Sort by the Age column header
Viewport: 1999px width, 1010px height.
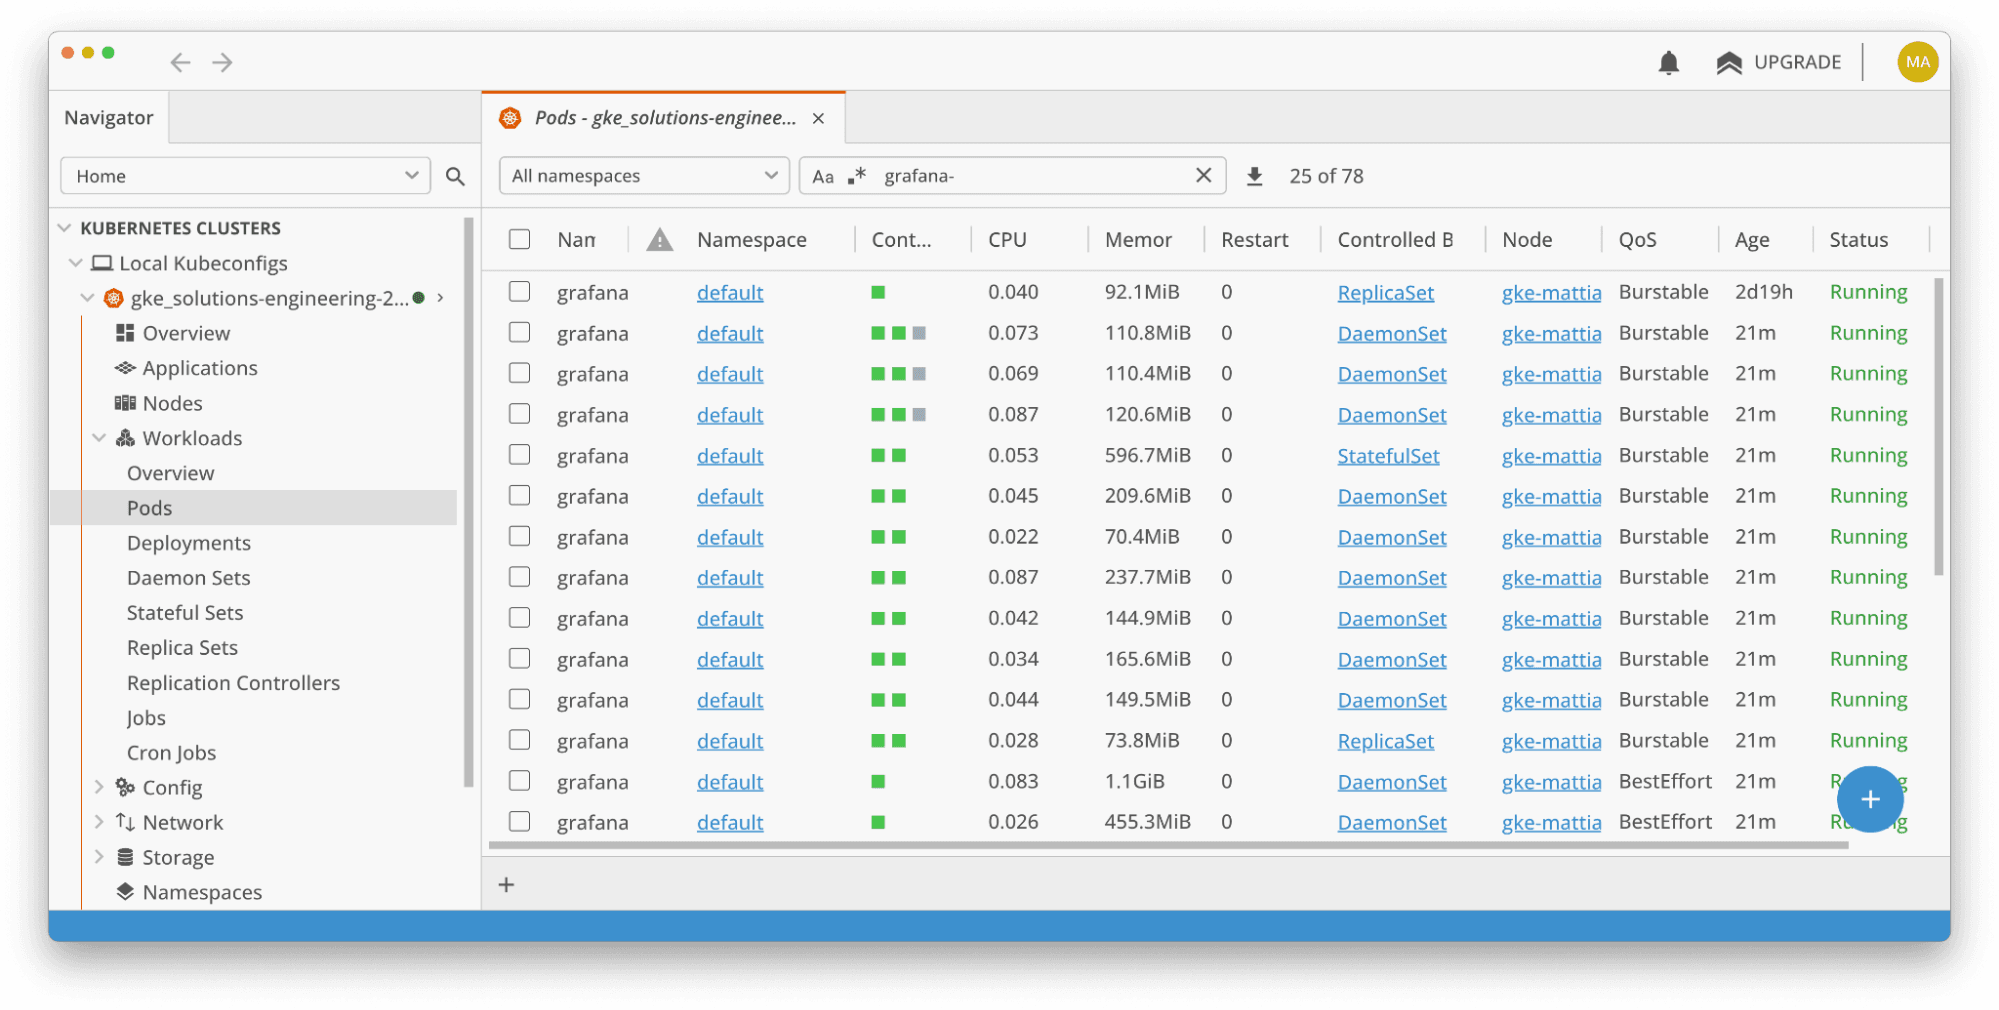(x=1752, y=240)
